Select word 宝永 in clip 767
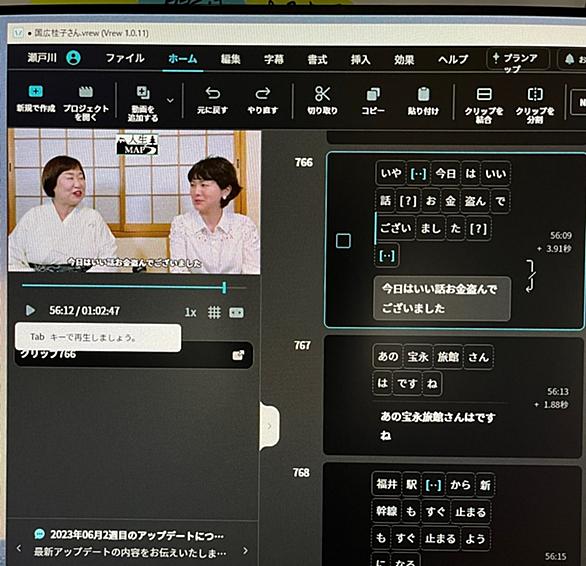The height and width of the screenshot is (566, 586). click(418, 357)
